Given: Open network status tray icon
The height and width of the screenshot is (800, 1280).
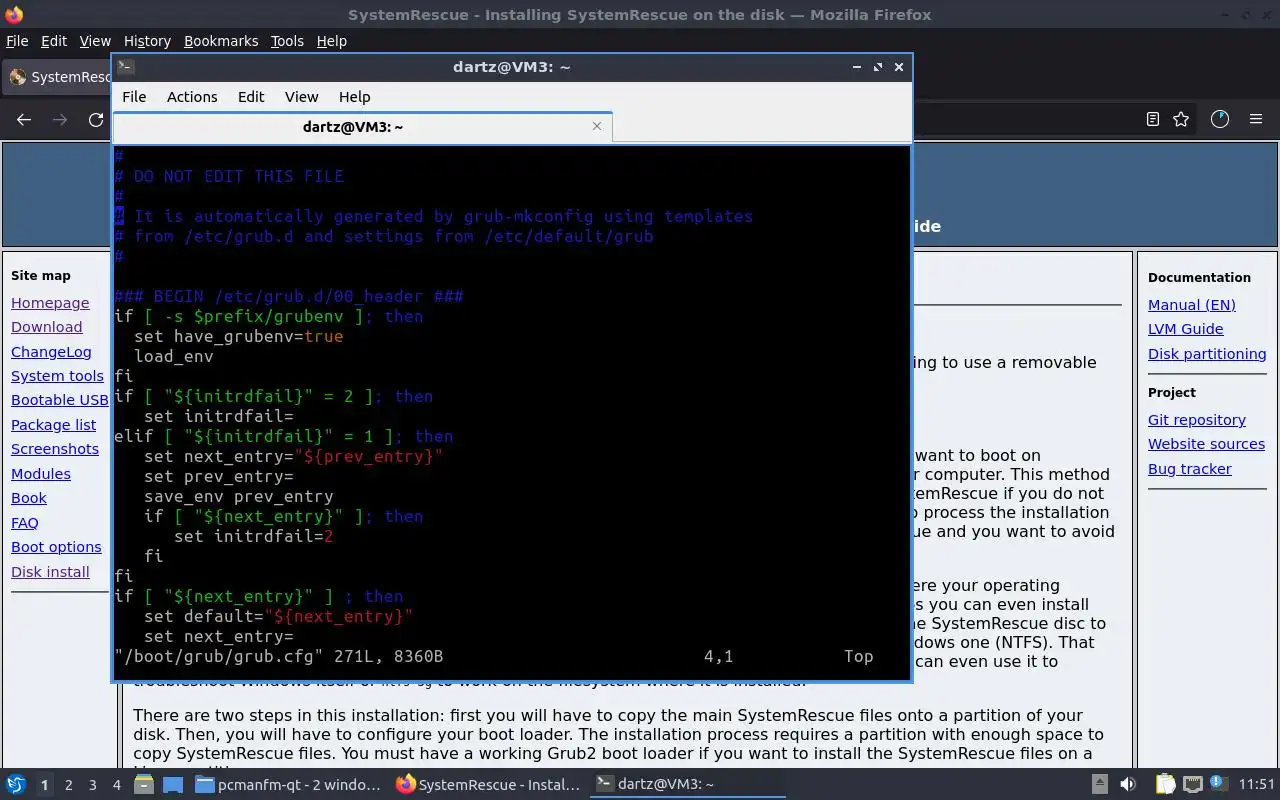Looking at the screenshot, I should click(x=1193, y=785).
